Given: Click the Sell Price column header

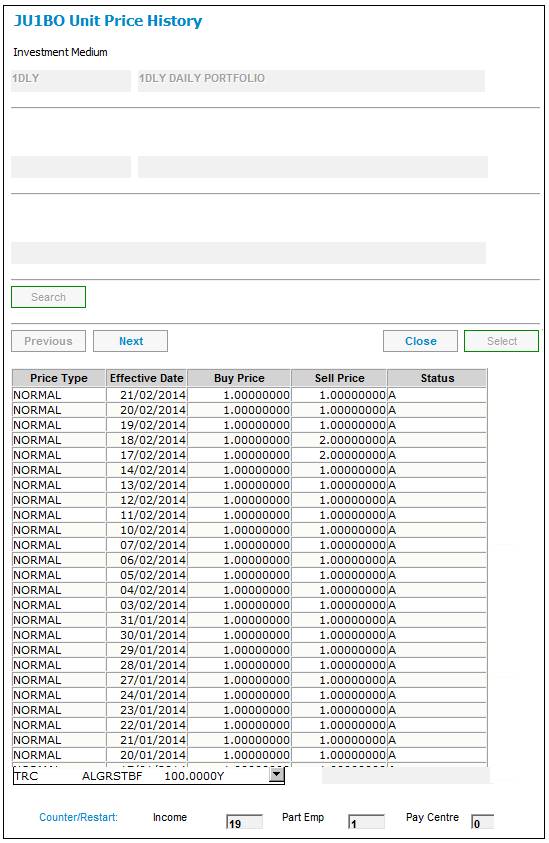Looking at the screenshot, I should (x=339, y=378).
